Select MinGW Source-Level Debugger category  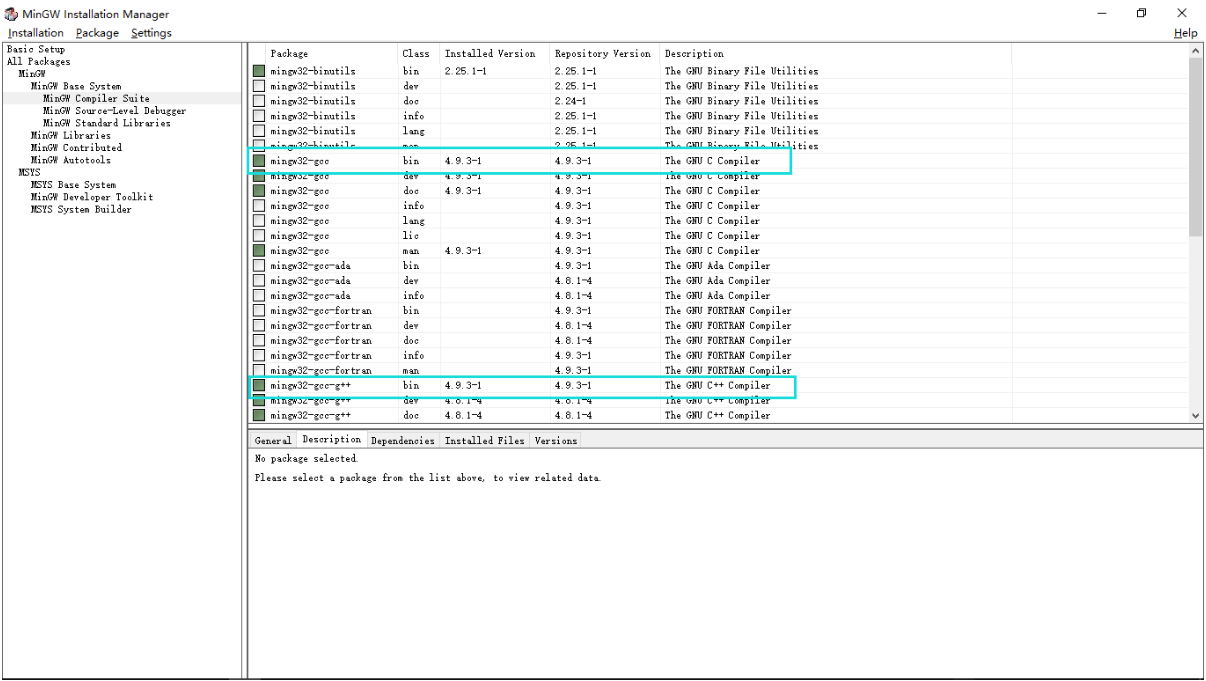(114, 111)
